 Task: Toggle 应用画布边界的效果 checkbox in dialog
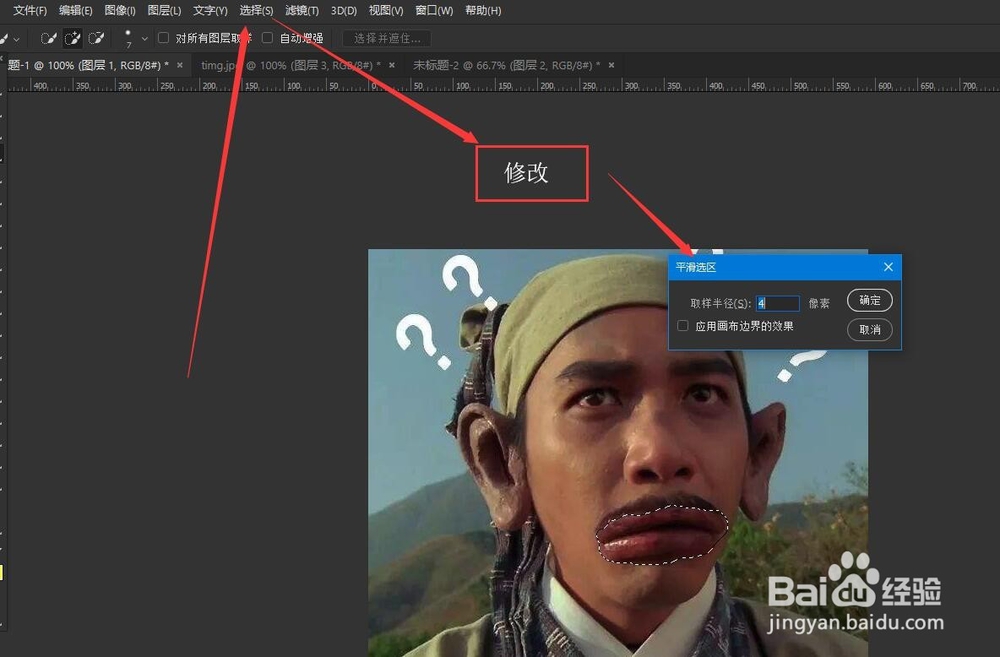pos(682,326)
